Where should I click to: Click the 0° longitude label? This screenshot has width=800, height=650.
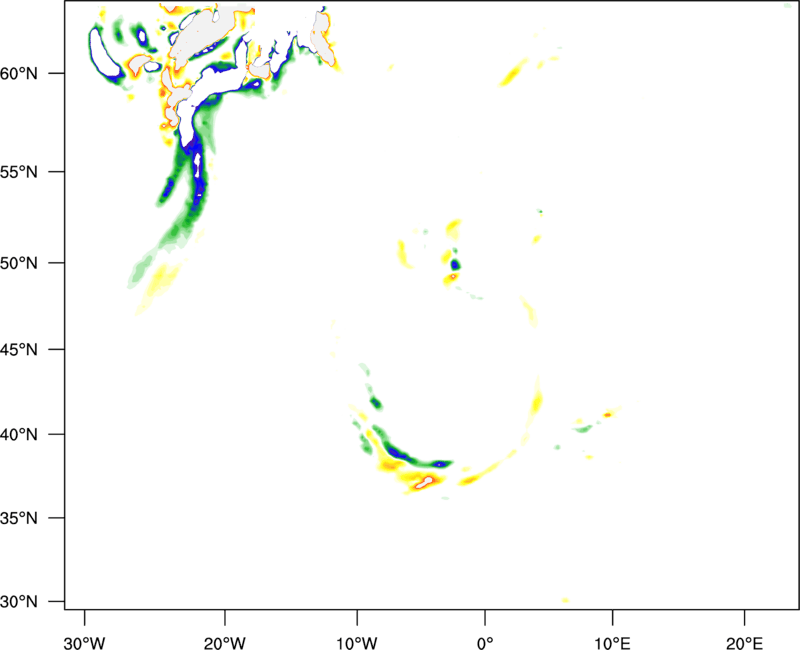pos(485,643)
